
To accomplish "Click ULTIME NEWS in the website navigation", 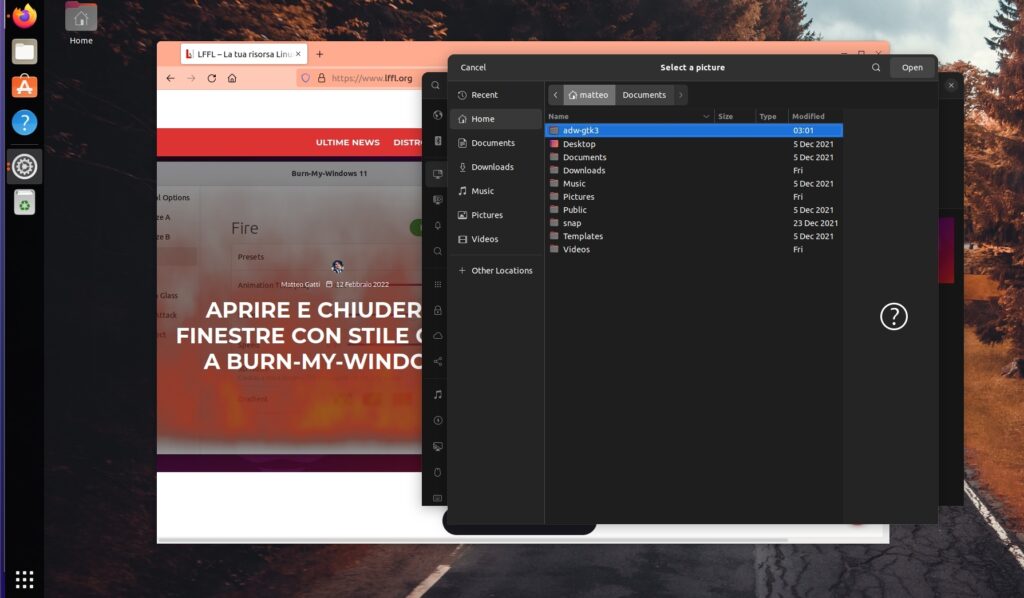I will pyautogui.click(x=347, y=142).
